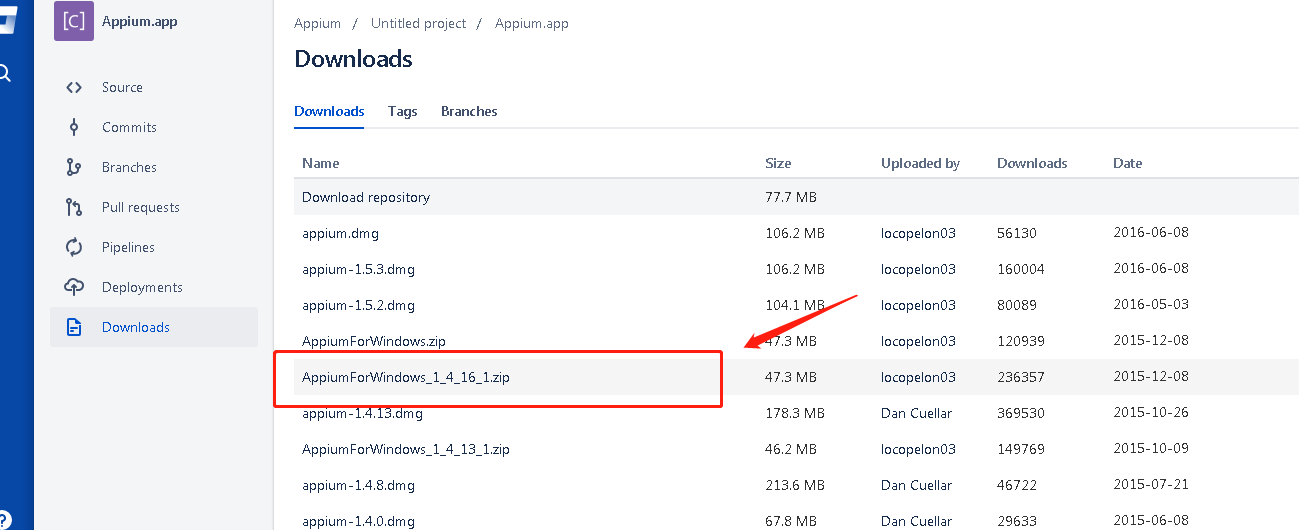Click the date 2015-07-21
The width and height of the screenshot is (1302, 530).
click(x=1151, y=485)
